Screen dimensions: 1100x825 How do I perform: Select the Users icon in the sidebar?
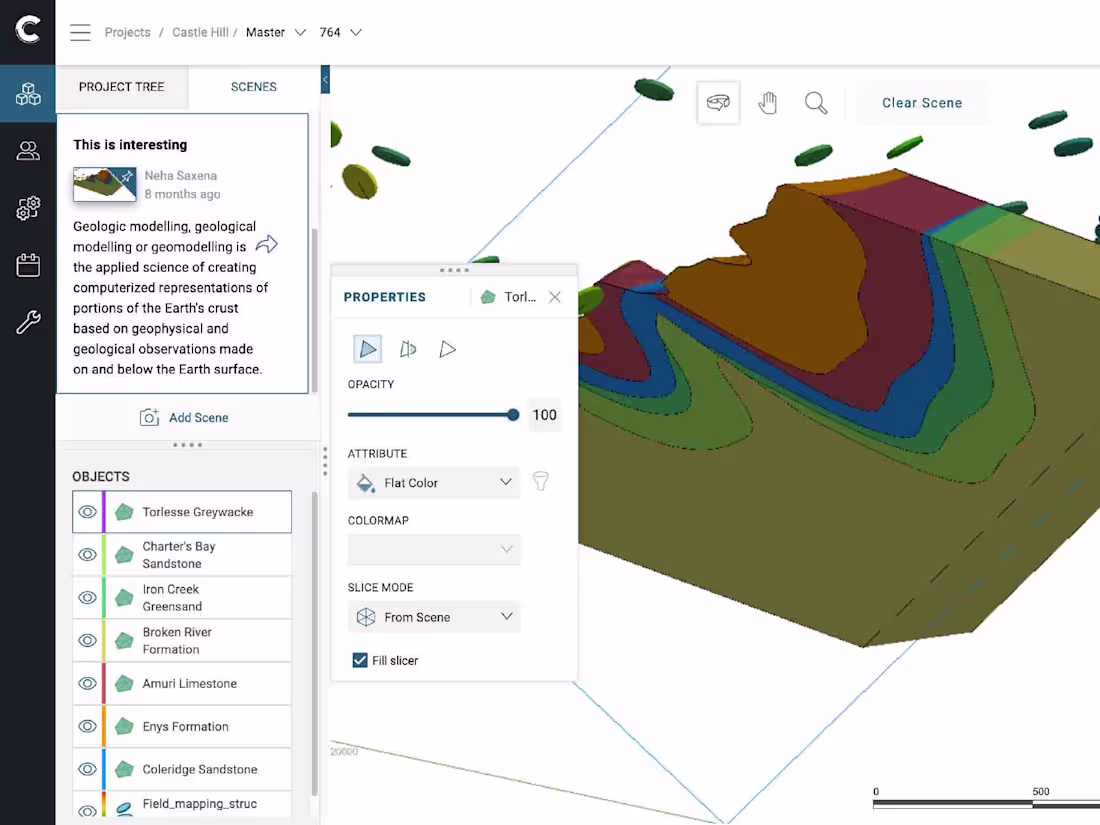point(27,150)
